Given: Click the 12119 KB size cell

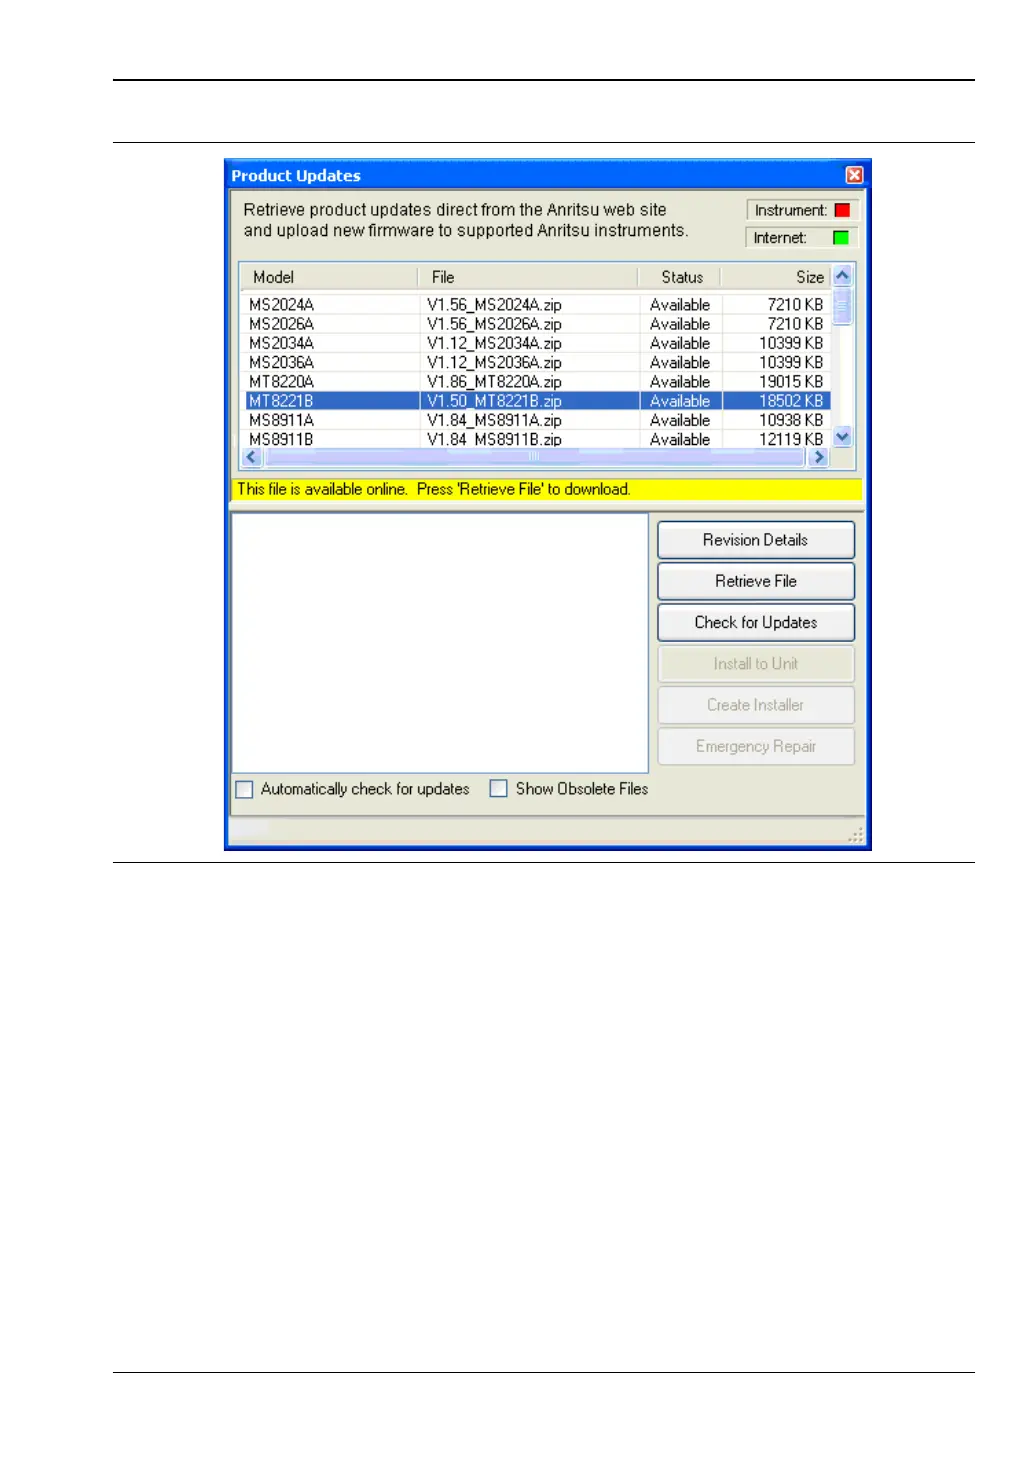Looking at the screenshot, I should pyautogui.click(x=791, y=439).
